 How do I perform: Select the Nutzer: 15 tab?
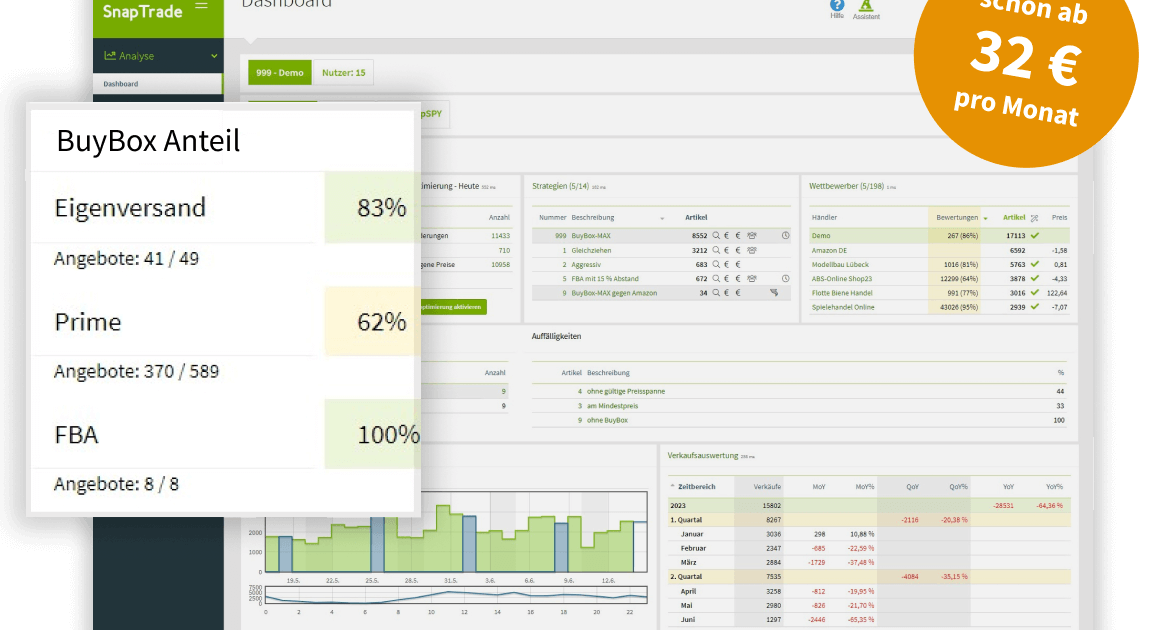click(343, 72)
